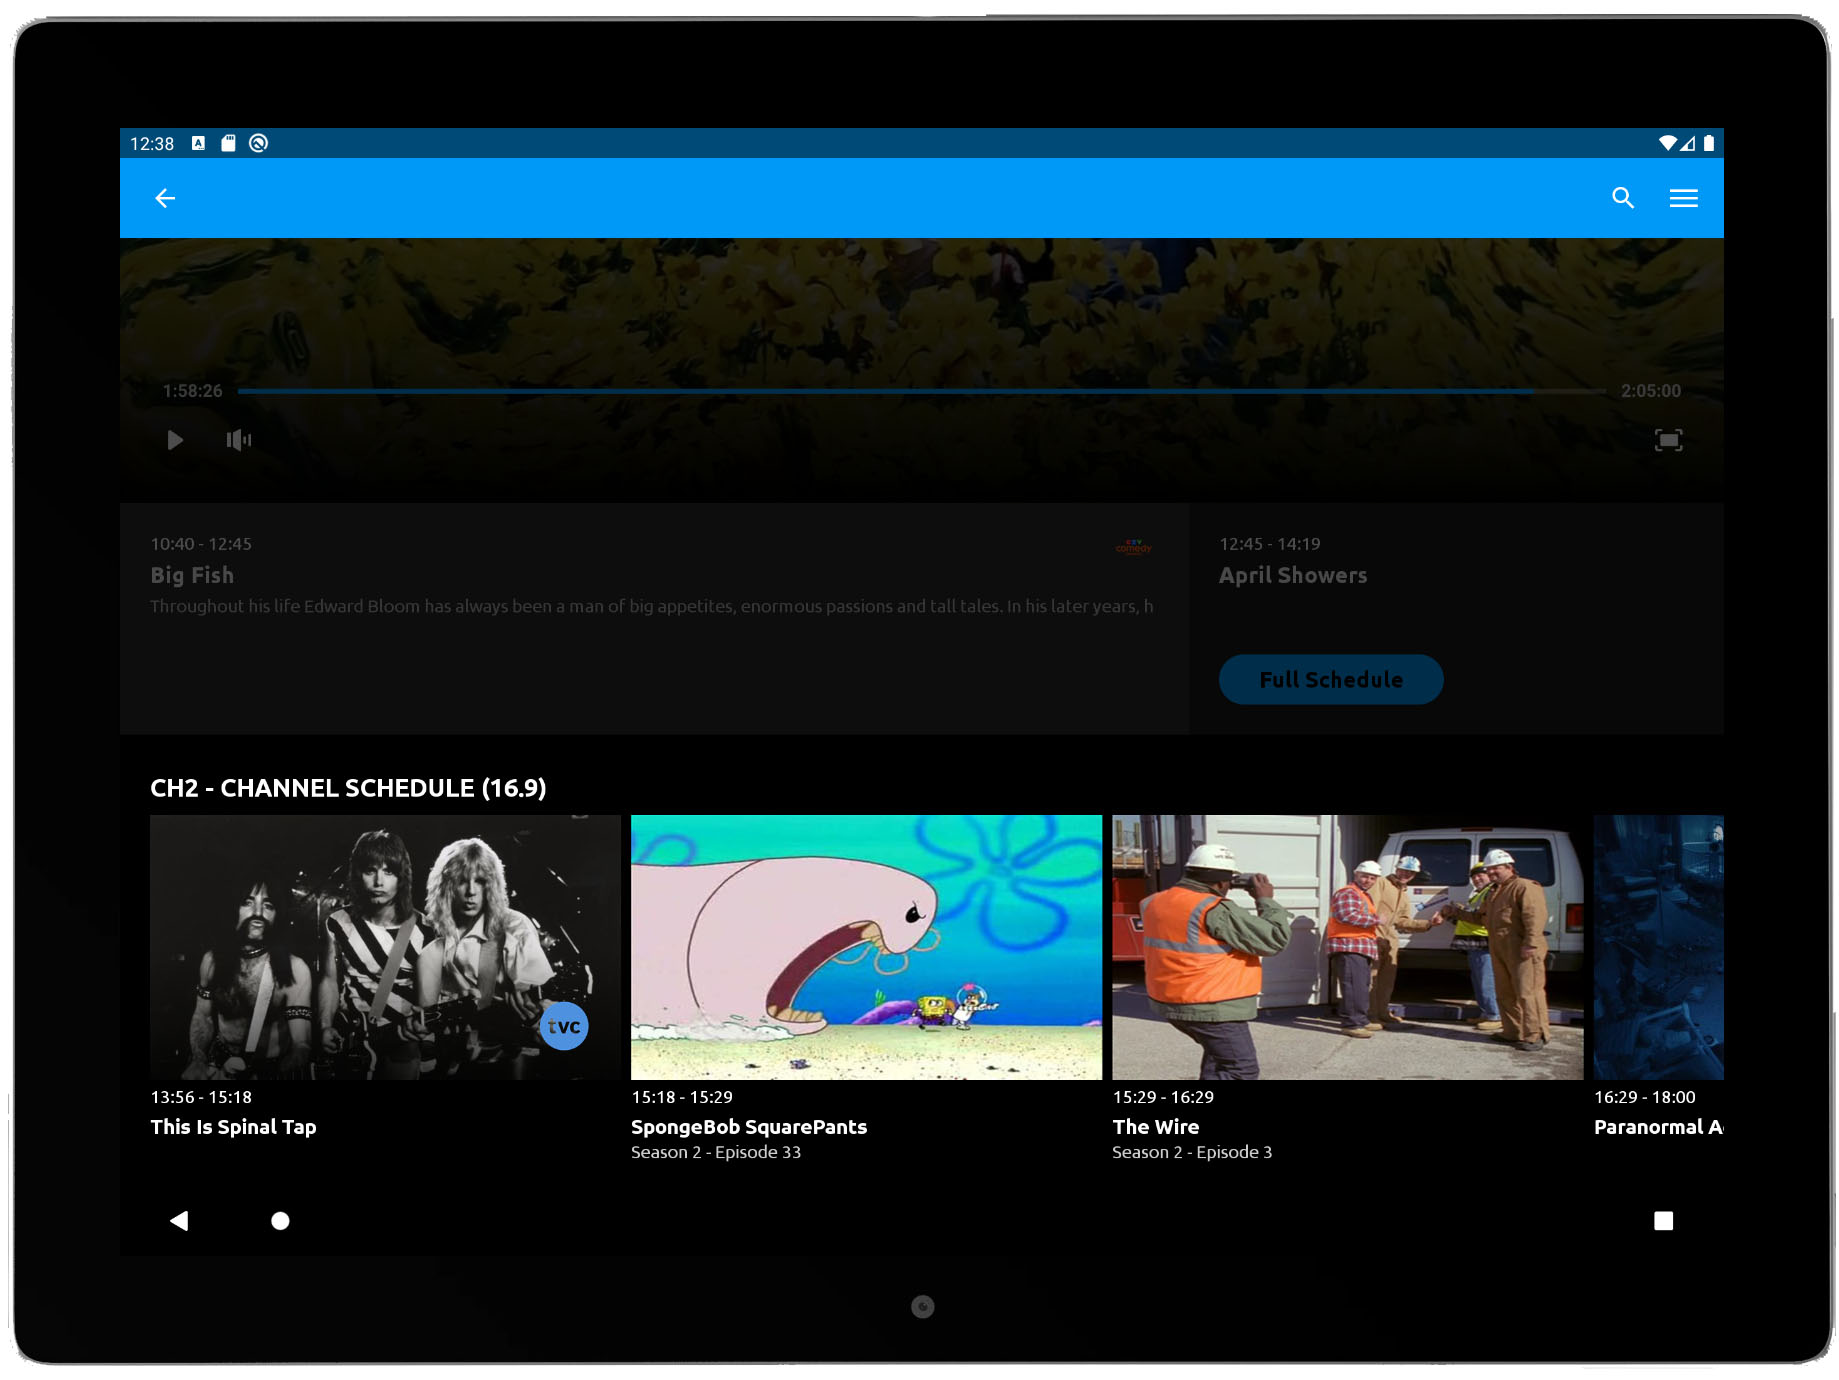Tap the 15:18 - 15:29 time slot

682,1097
